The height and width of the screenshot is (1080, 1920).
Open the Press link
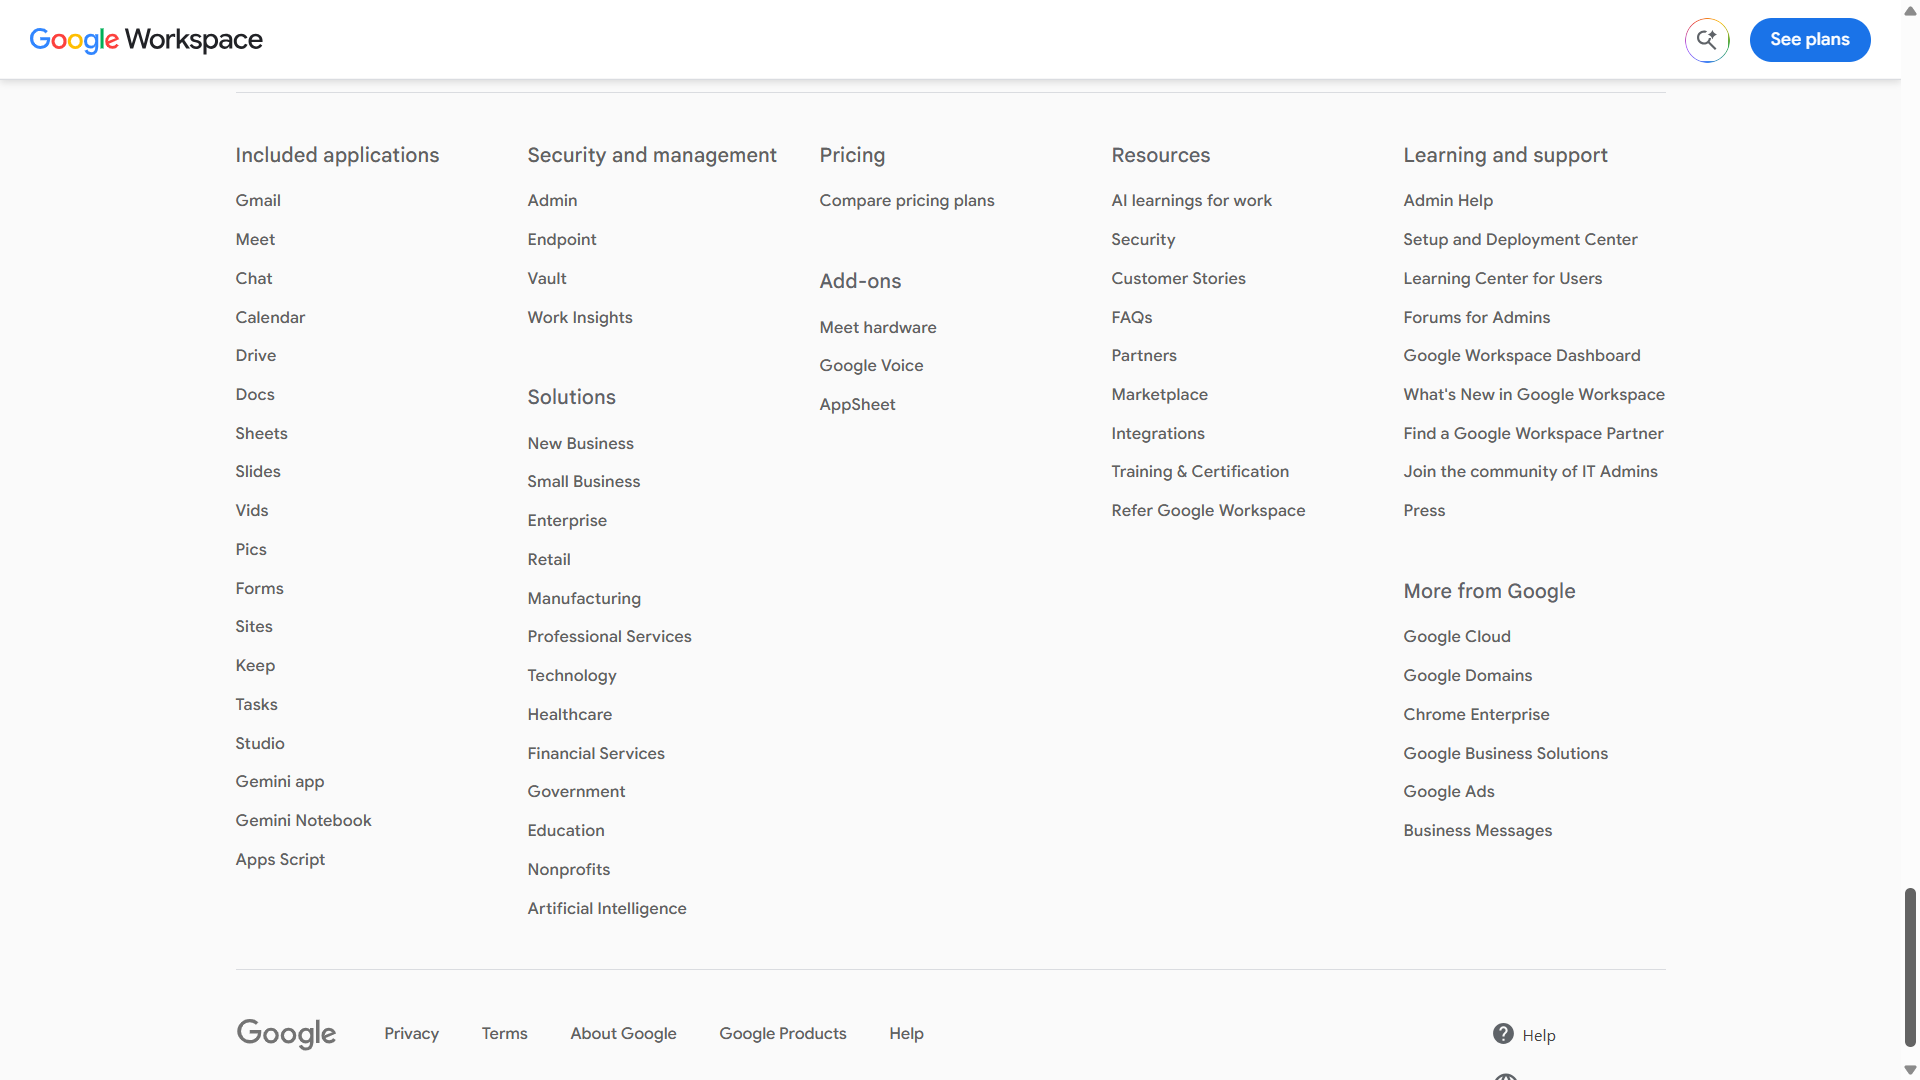pyautogui.click(x=1424, y=511)
